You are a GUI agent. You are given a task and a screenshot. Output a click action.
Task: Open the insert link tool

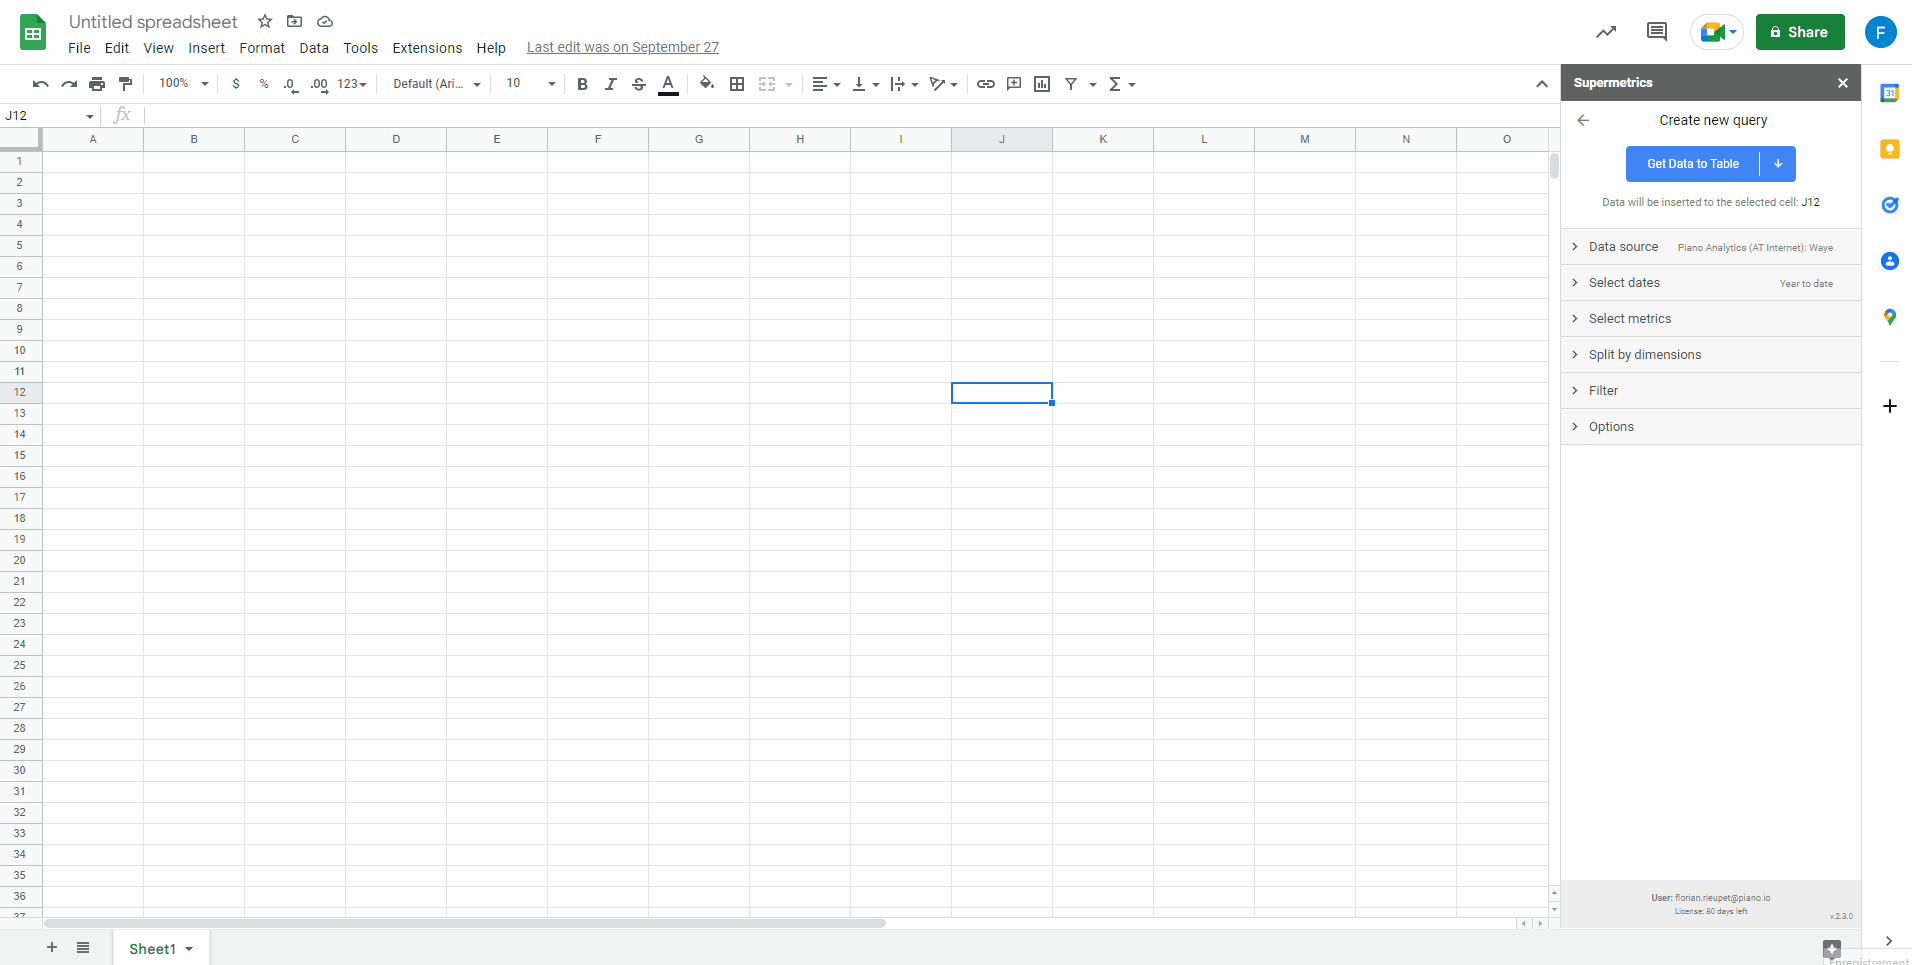[x=985, y=84]
